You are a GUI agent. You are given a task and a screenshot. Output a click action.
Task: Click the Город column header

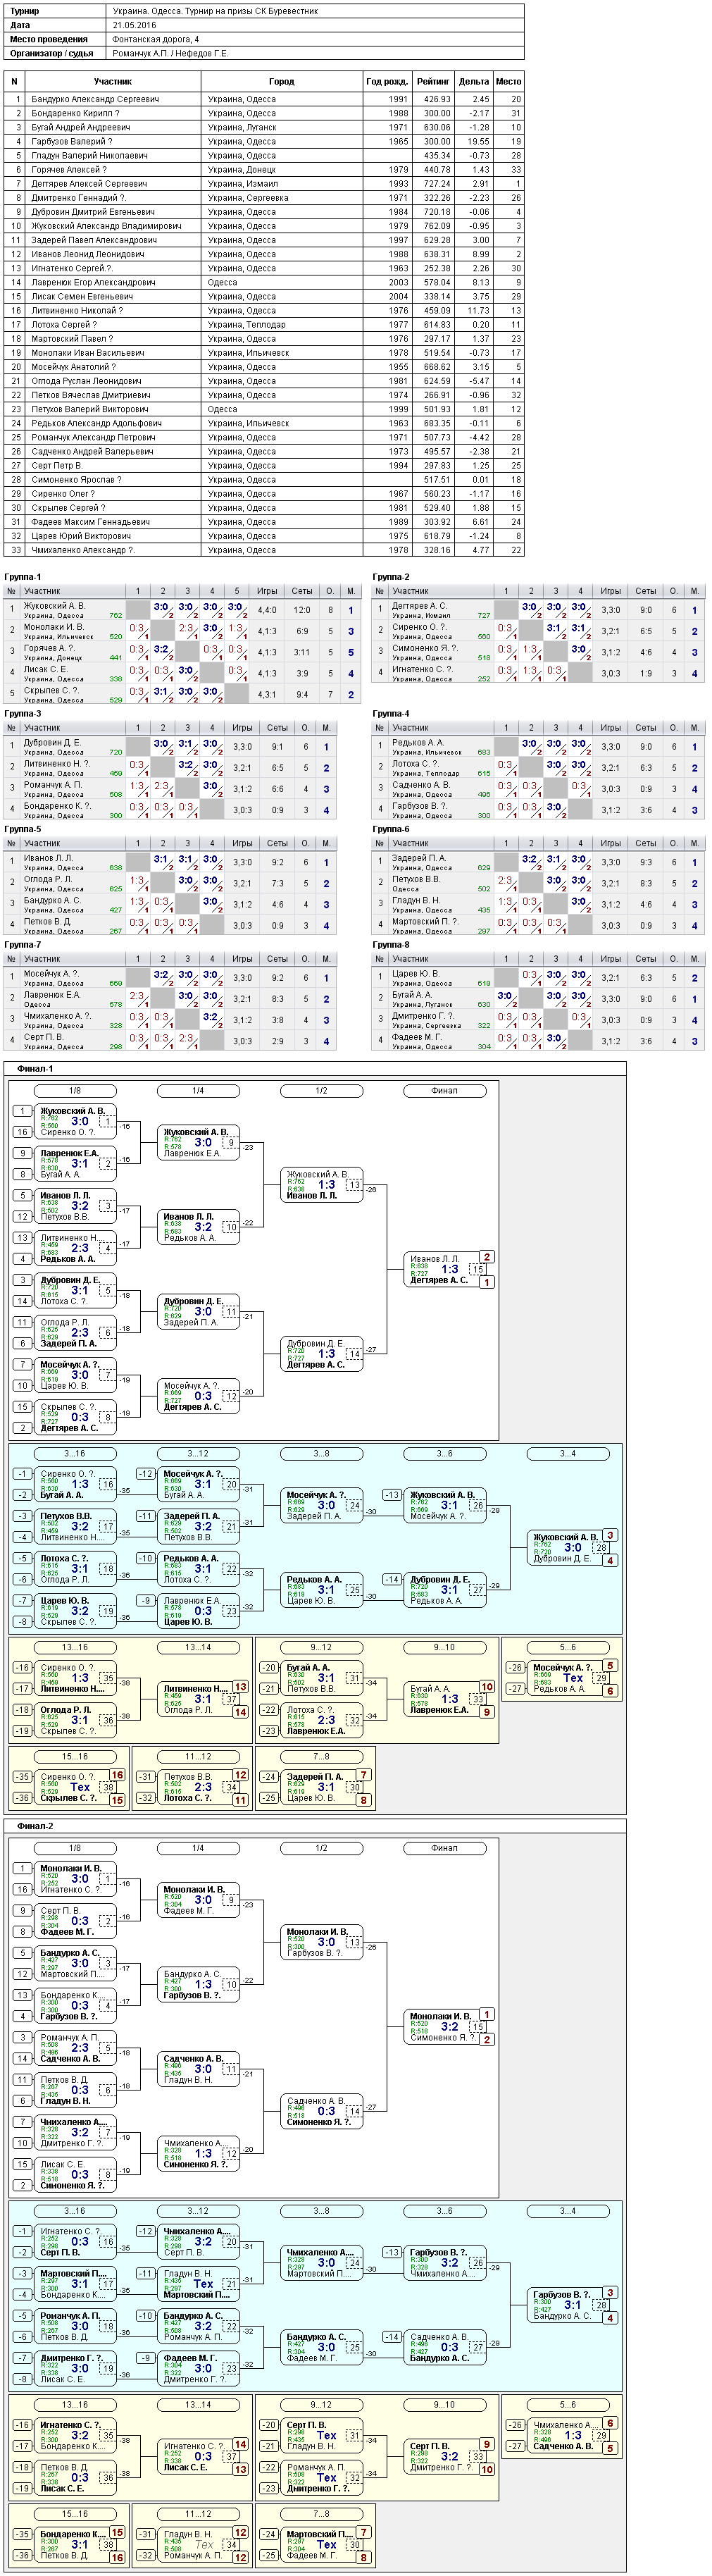coord(282,82)
